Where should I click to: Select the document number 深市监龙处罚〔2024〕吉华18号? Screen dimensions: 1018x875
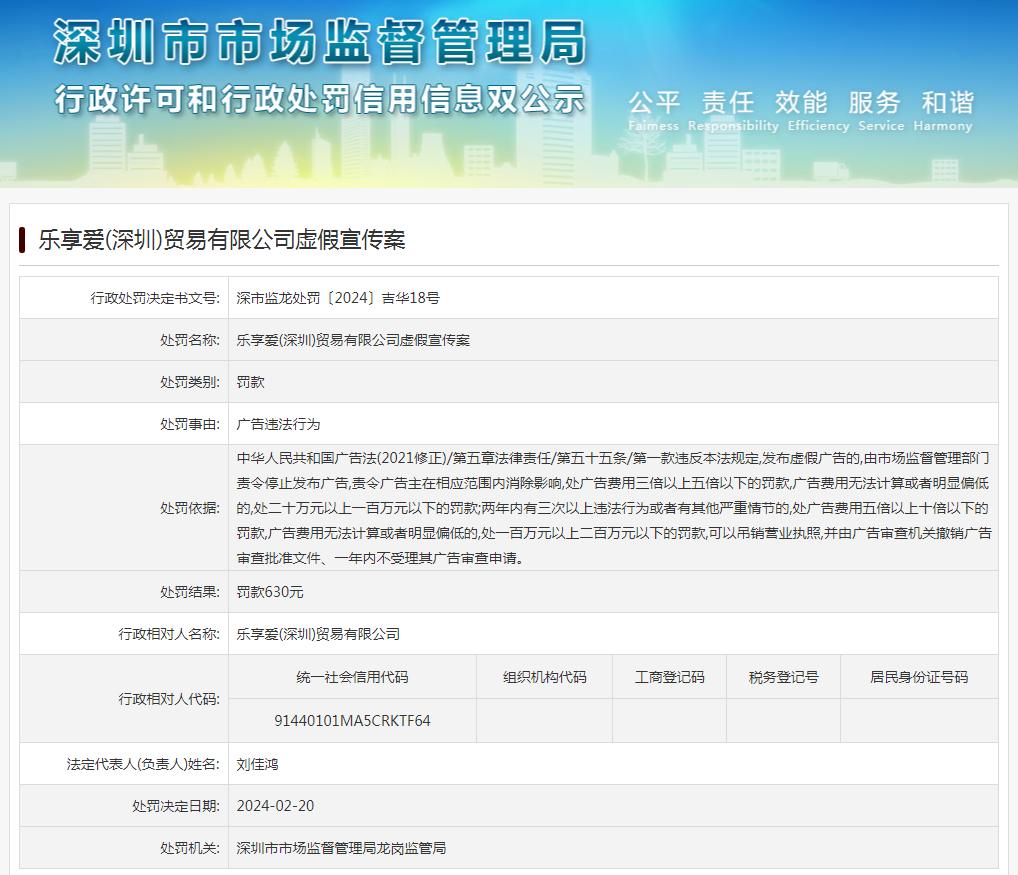[x=338, y=298]
